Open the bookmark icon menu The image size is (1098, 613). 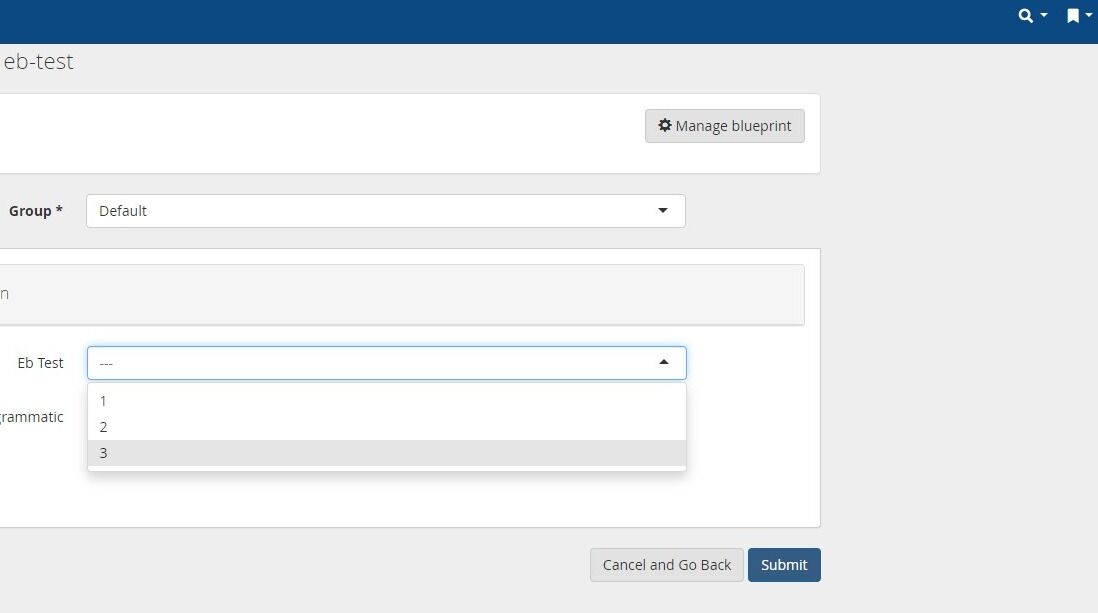tap(1073, 15)
